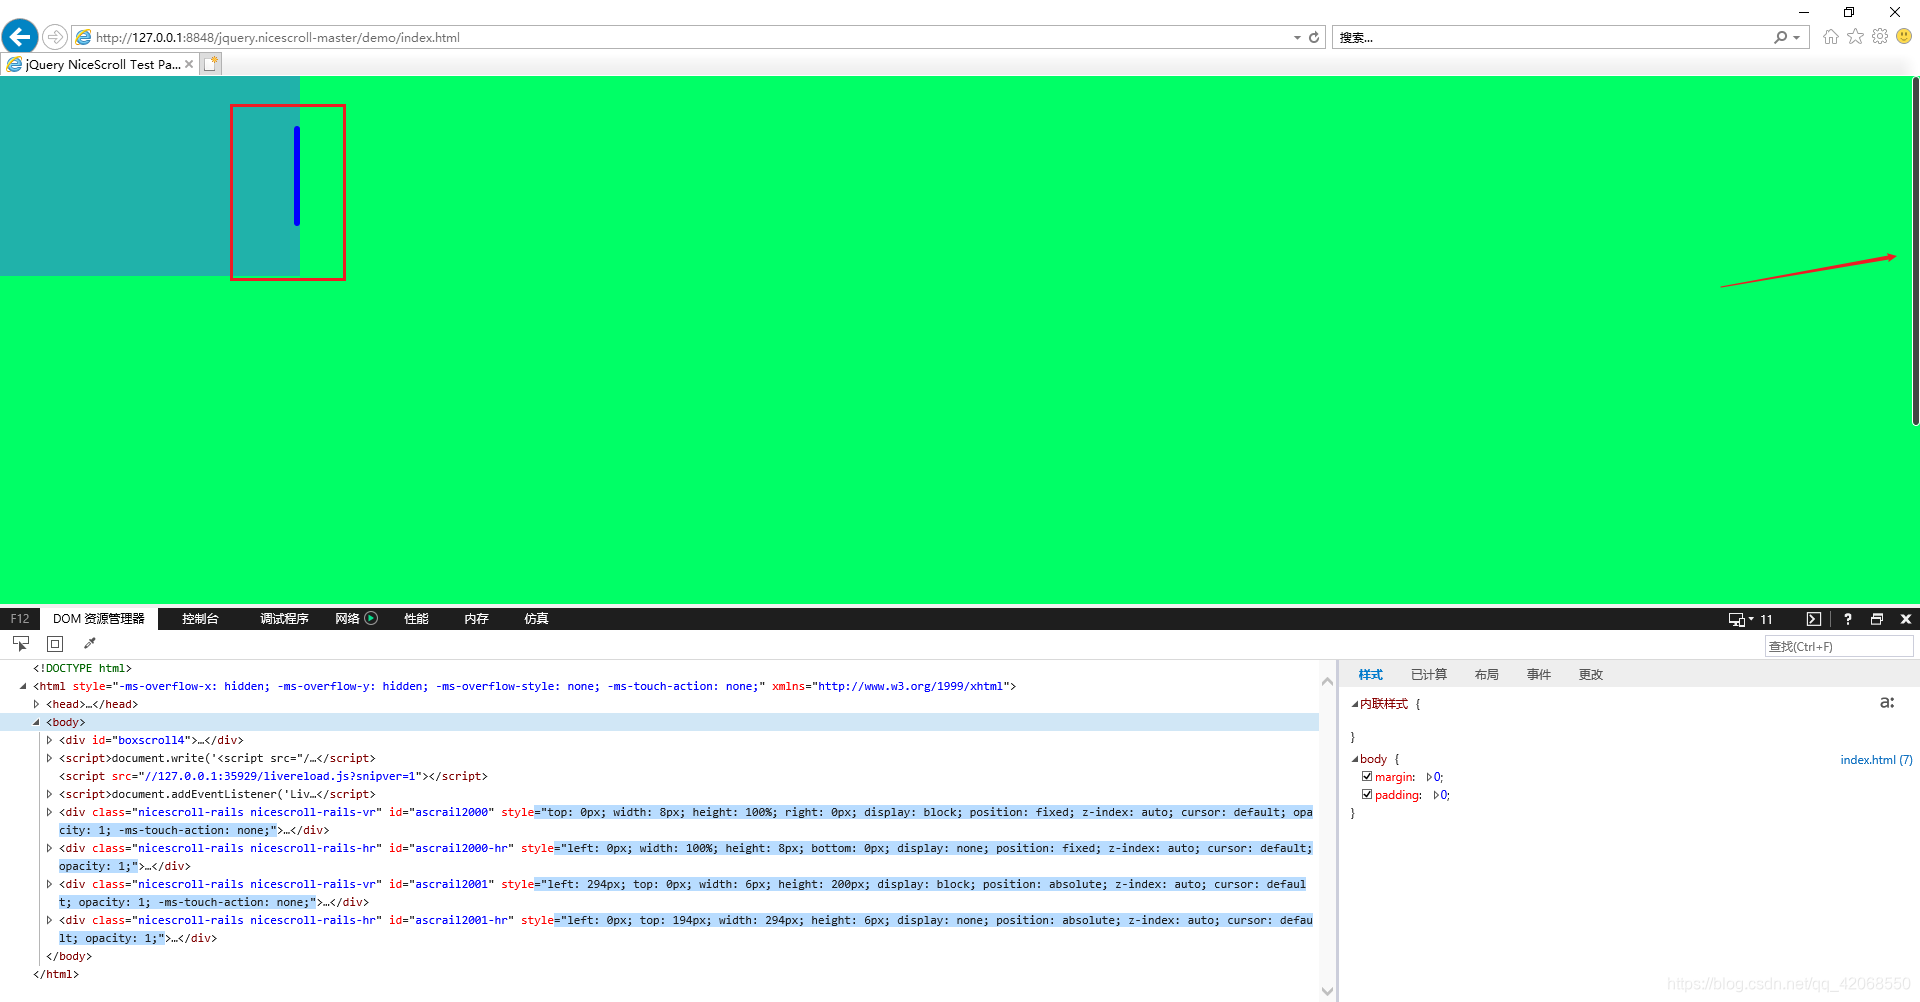The height and width of the screenshot is (1002, 1920).
Task: Collapse the 内联样式 inline style rule
Action: coord(1355,704)
